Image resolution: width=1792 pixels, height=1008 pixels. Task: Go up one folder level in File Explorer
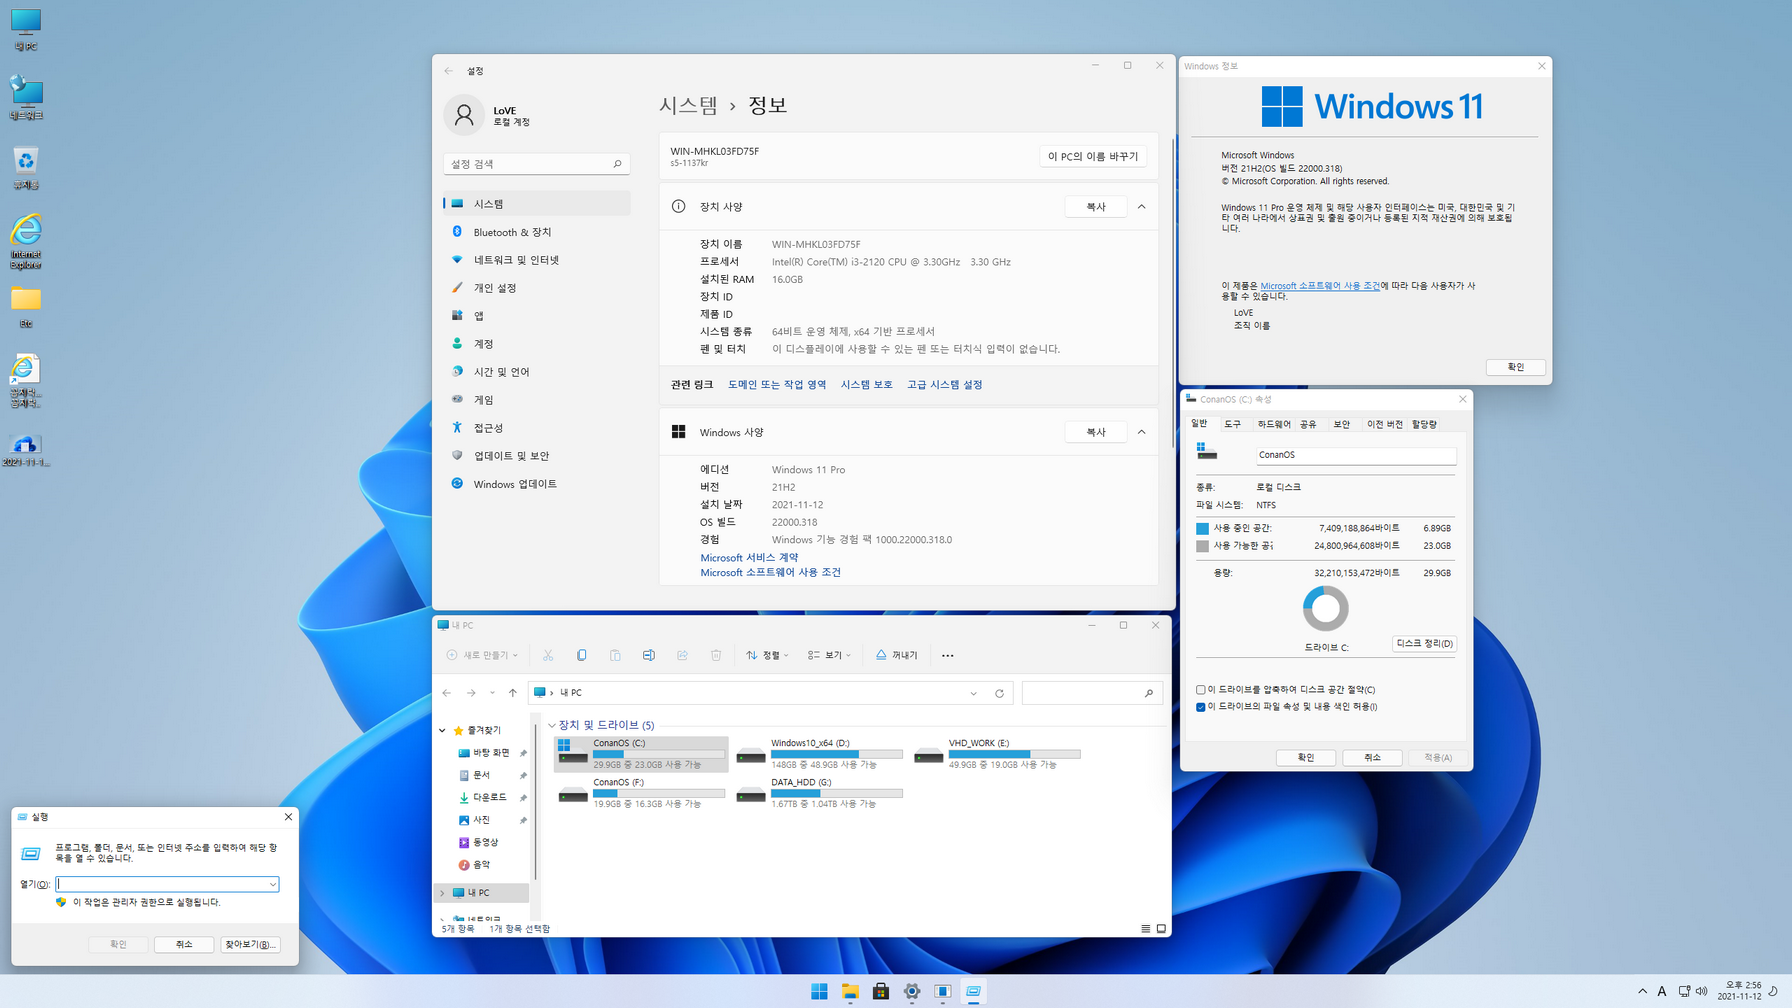[513, 693]
